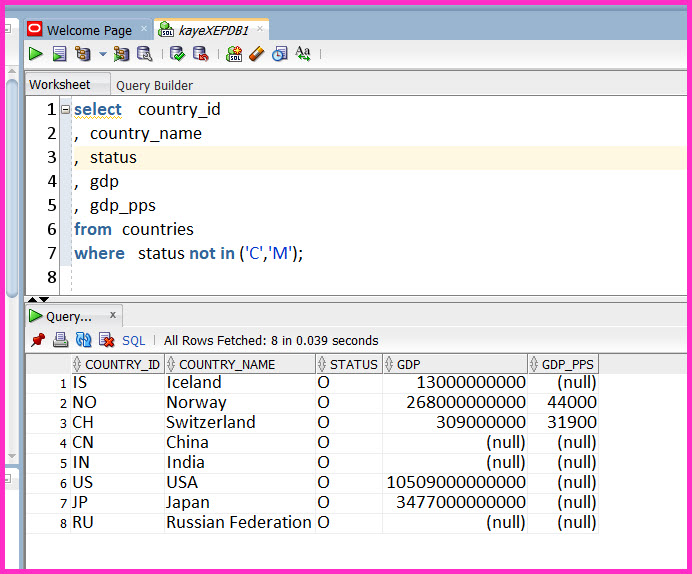Click the splitter collapse up arrow
The width and height of the screenshot is (692, 574).
32,300
